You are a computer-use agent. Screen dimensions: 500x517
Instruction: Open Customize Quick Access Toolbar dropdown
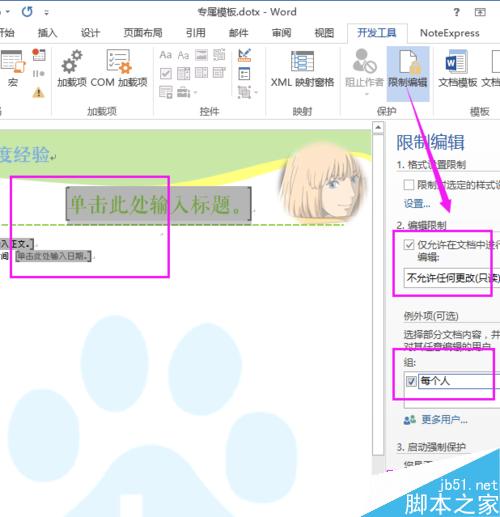47,13
